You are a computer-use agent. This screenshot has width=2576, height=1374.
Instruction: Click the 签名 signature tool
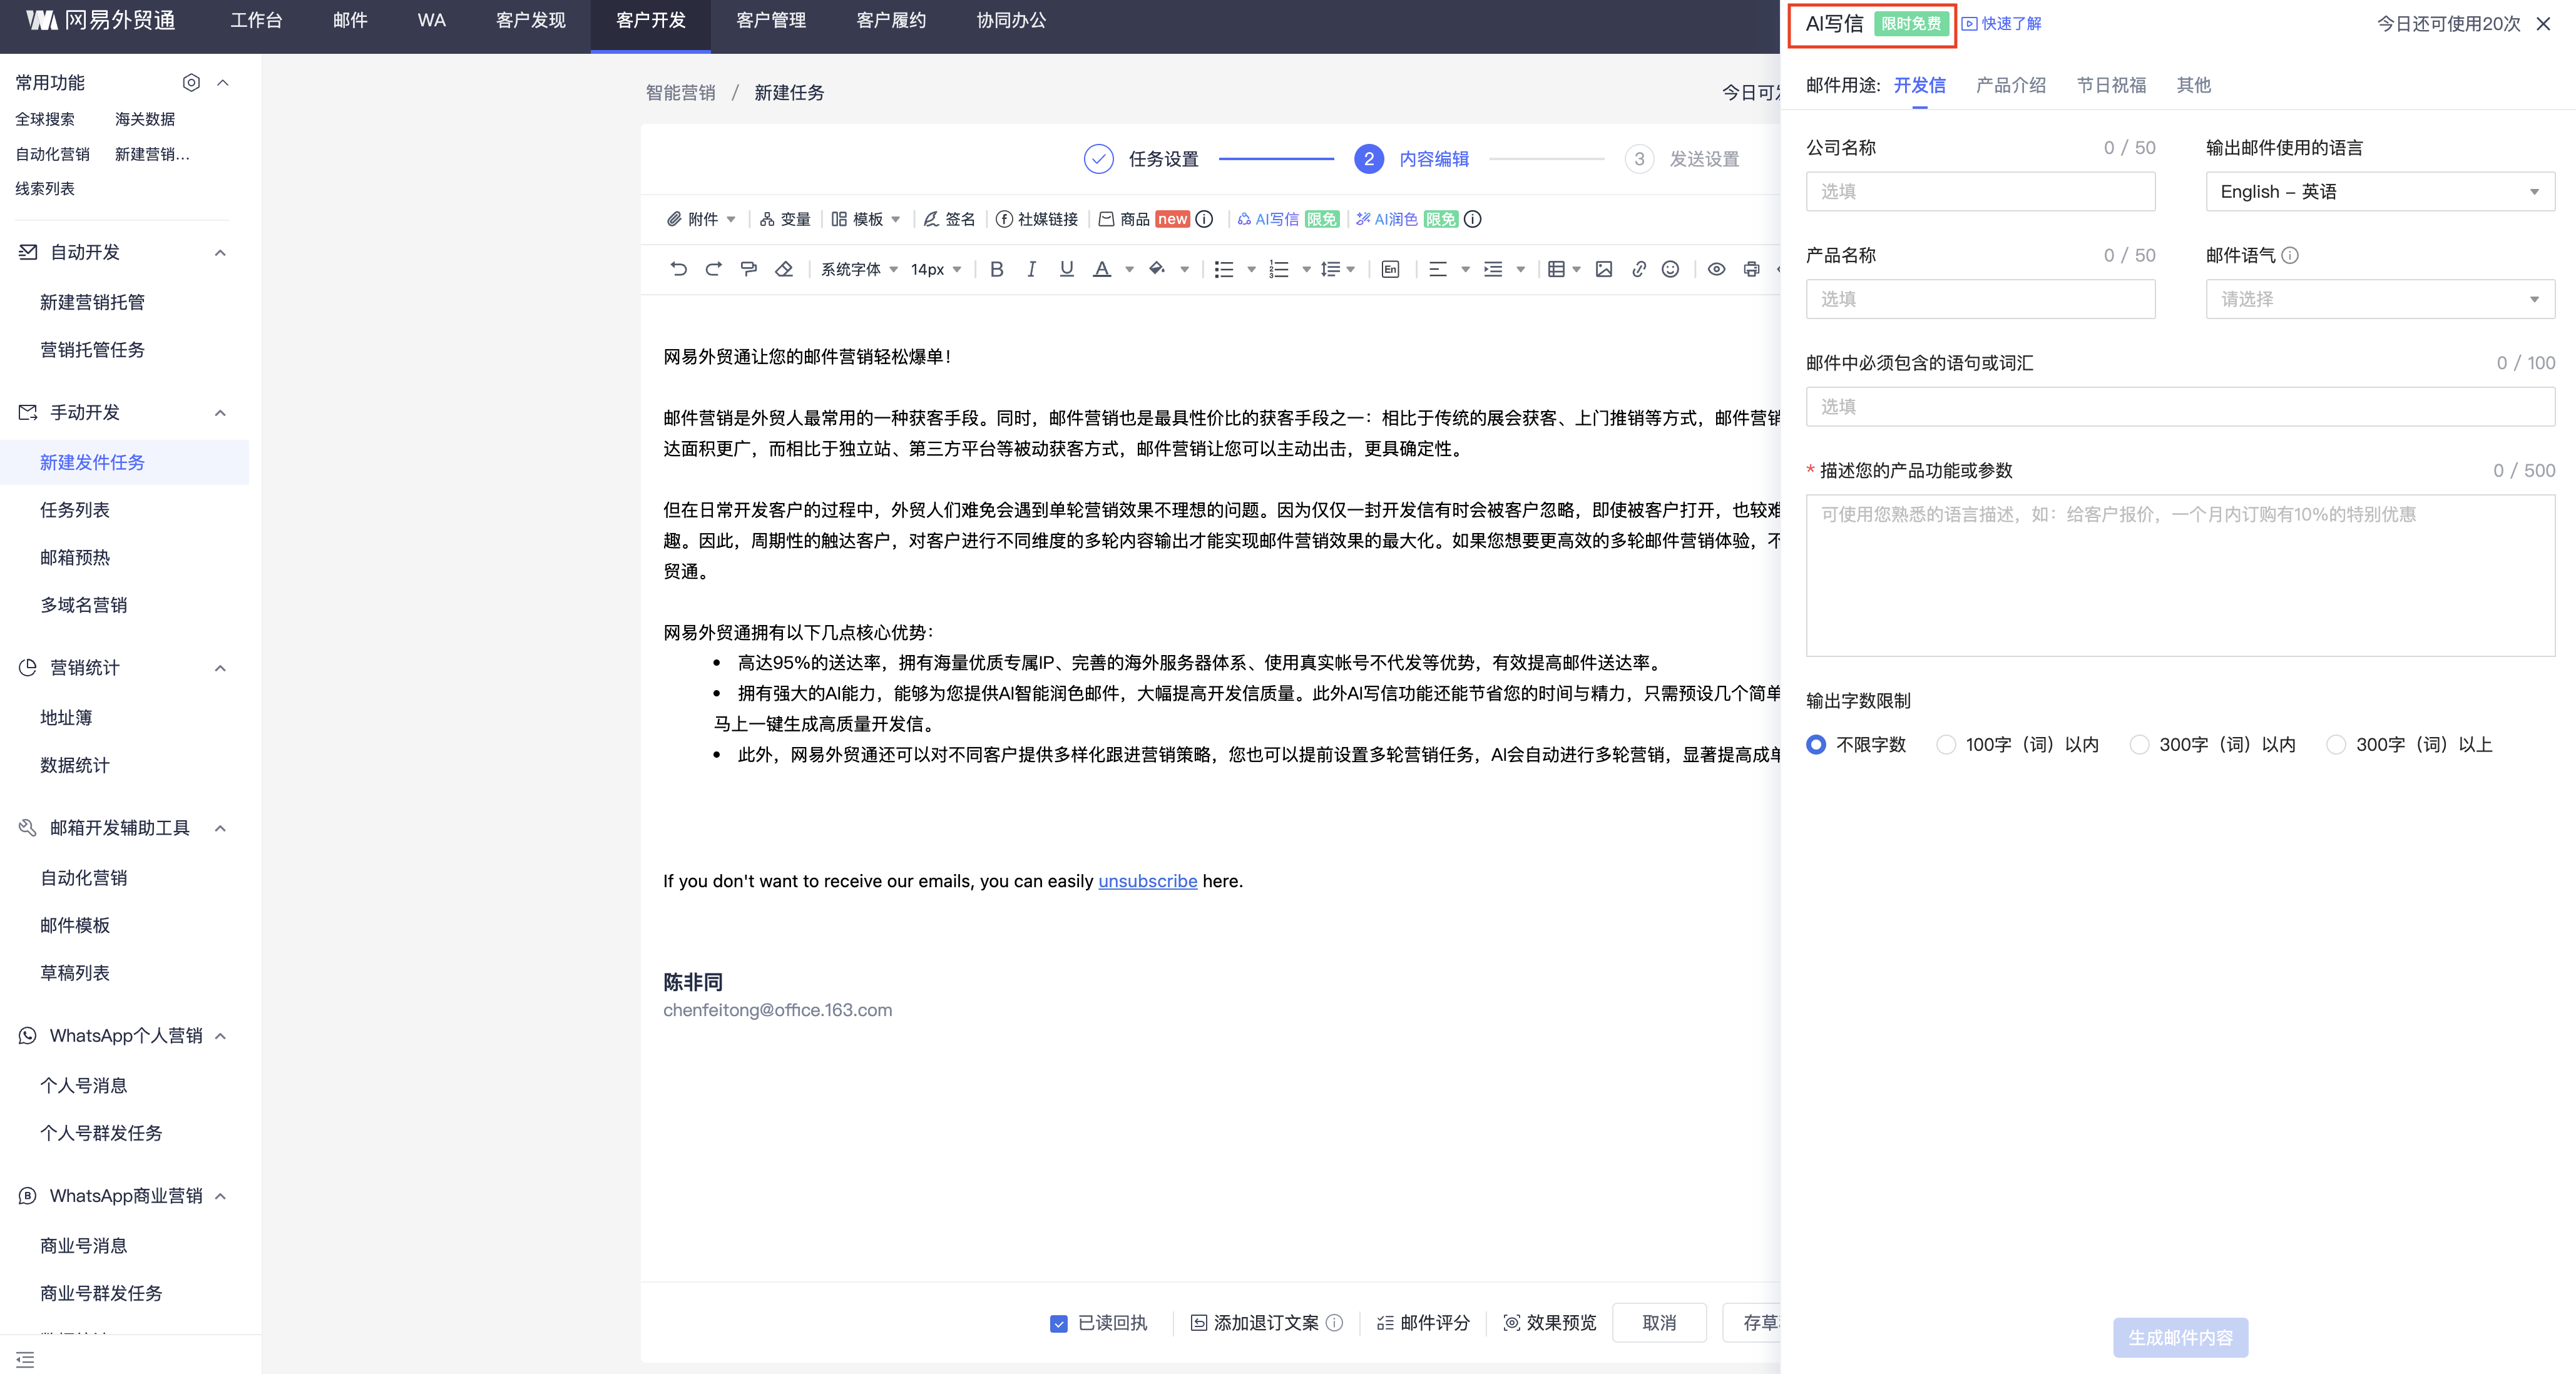(949, 219)
